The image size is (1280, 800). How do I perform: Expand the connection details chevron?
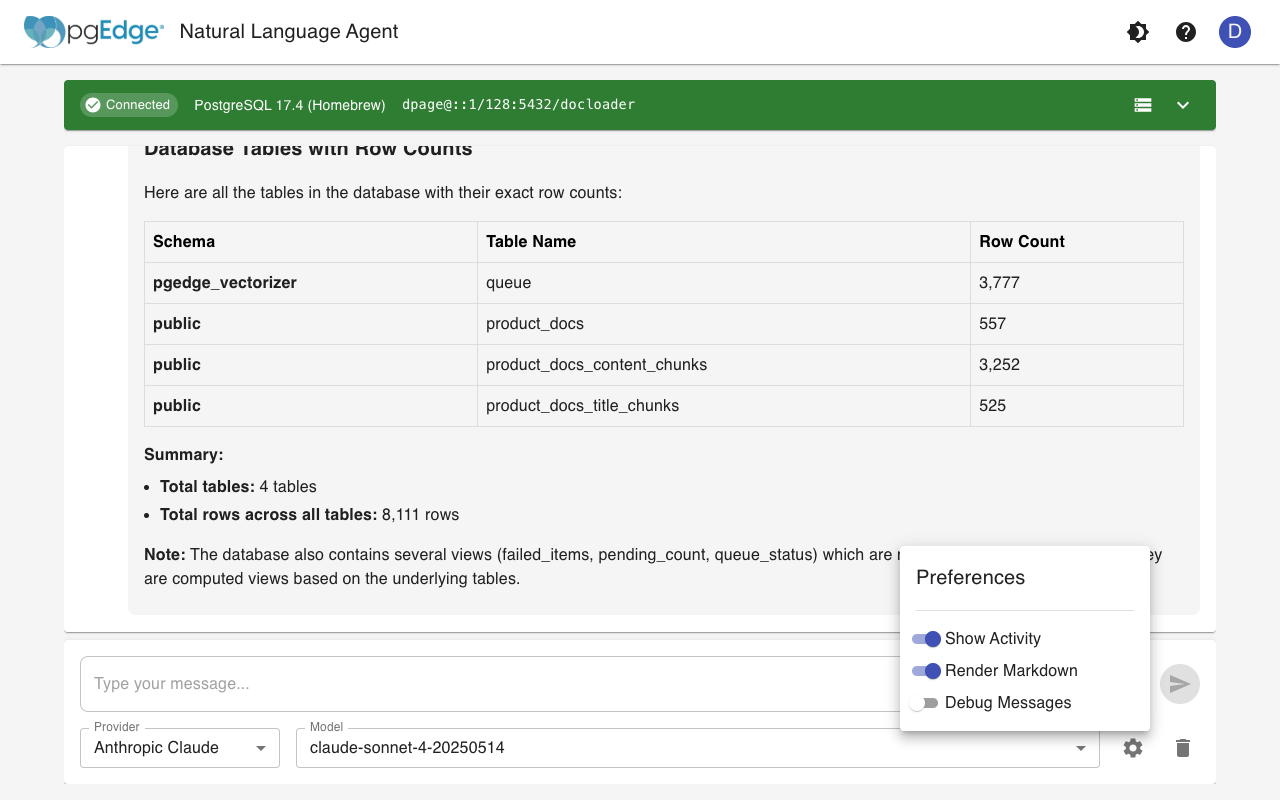pos(1183,105)
